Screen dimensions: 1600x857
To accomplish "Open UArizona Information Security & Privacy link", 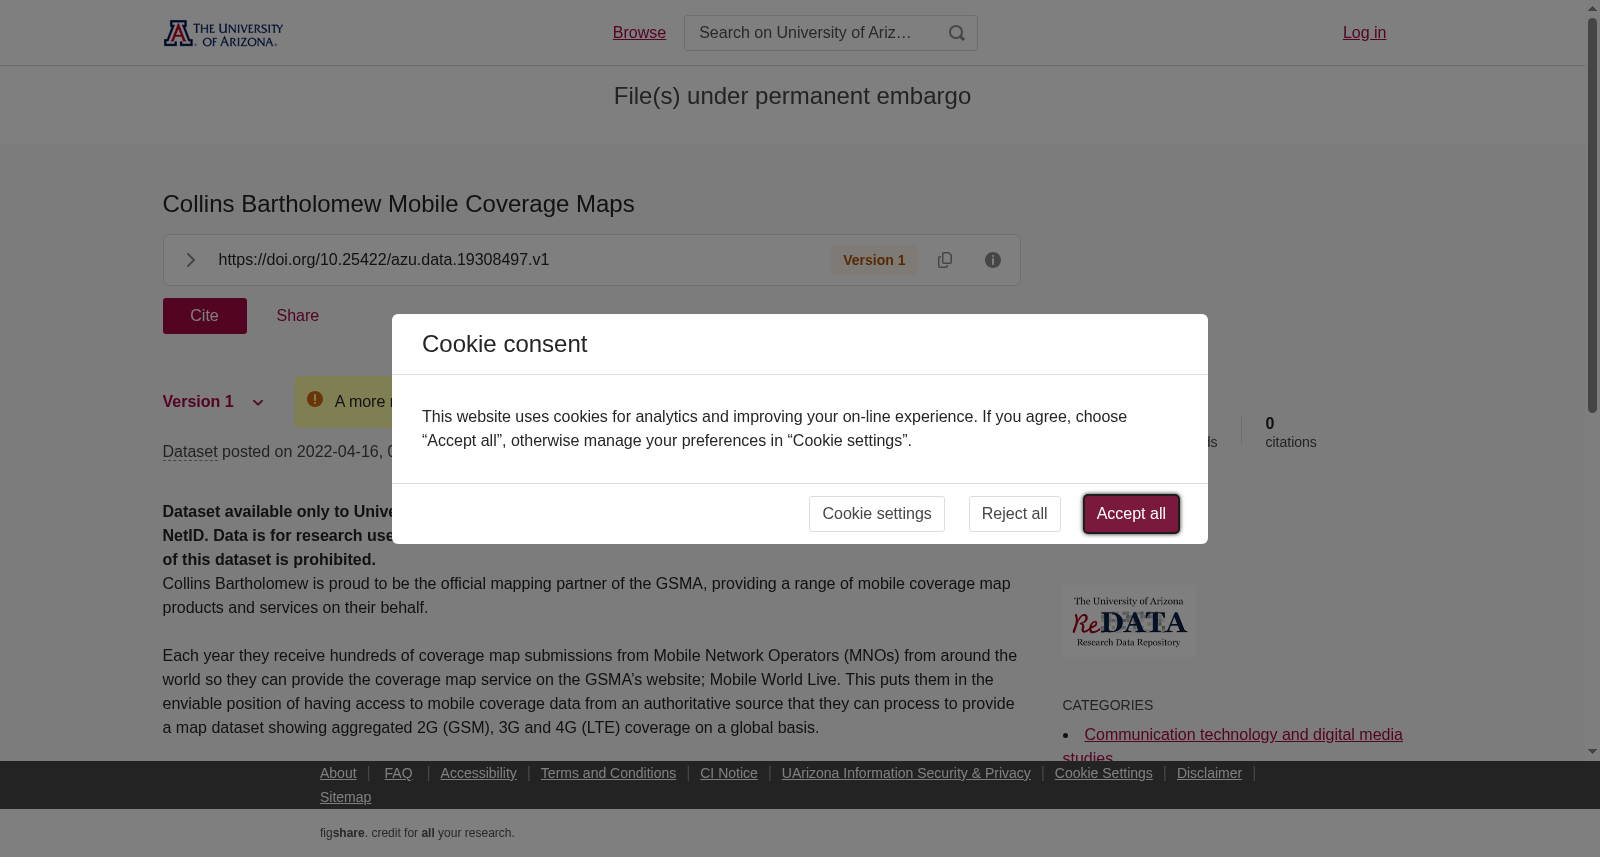I will 906,773.
